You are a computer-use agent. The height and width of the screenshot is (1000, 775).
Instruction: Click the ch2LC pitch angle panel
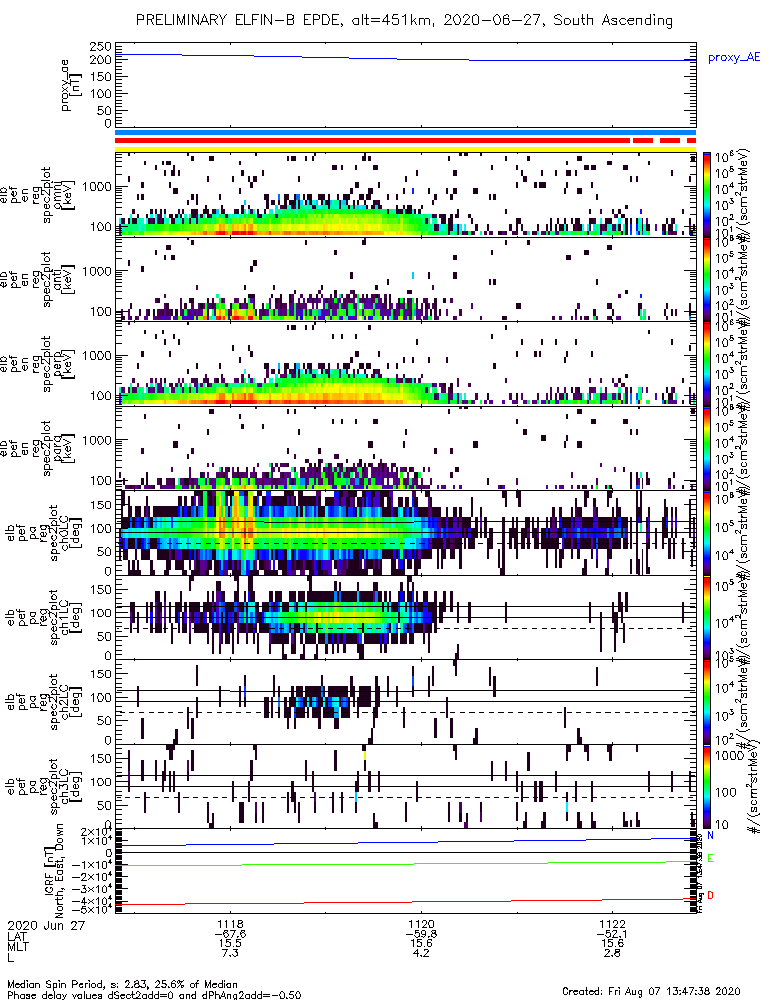(406, 702)
